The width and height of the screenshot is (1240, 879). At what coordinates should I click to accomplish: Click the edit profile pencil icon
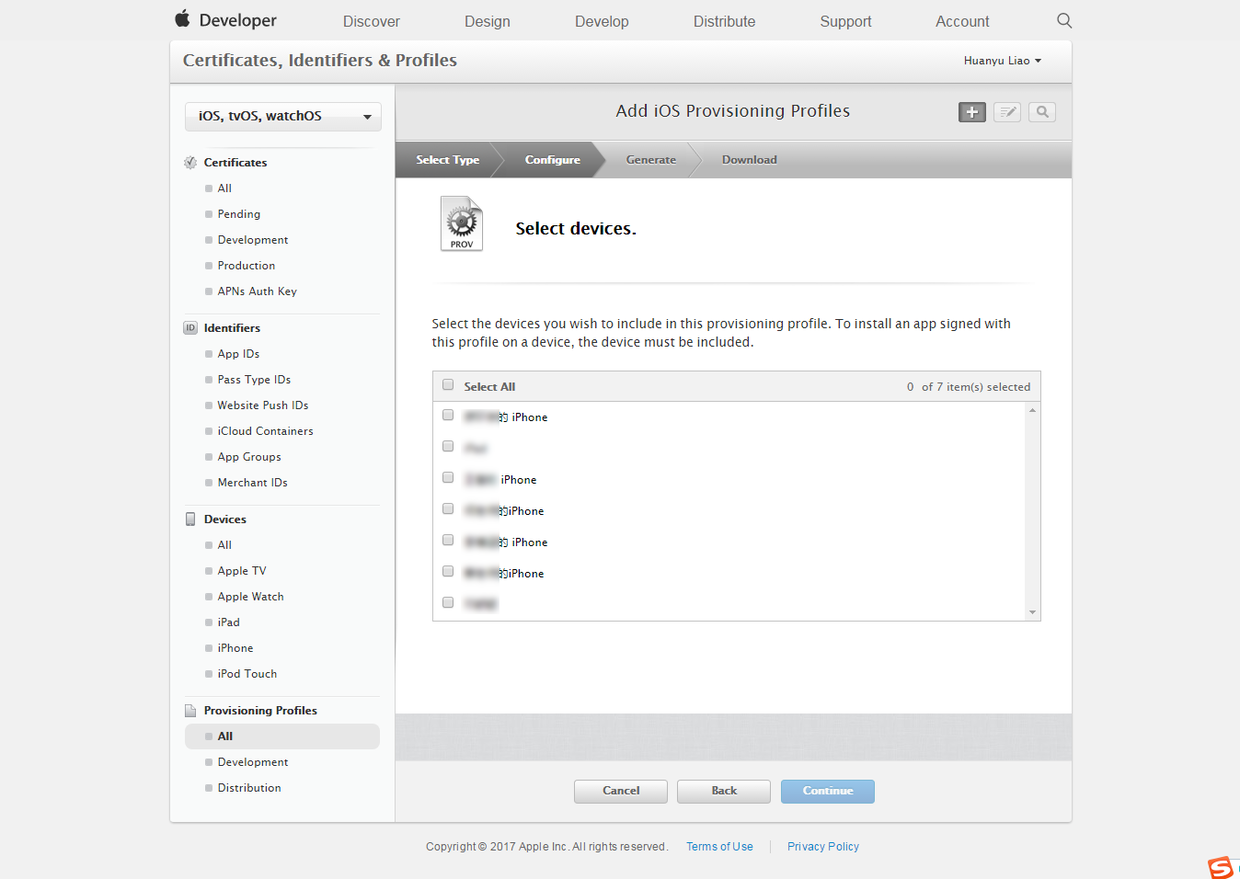pyautogui.click(x=1007, y=112)
